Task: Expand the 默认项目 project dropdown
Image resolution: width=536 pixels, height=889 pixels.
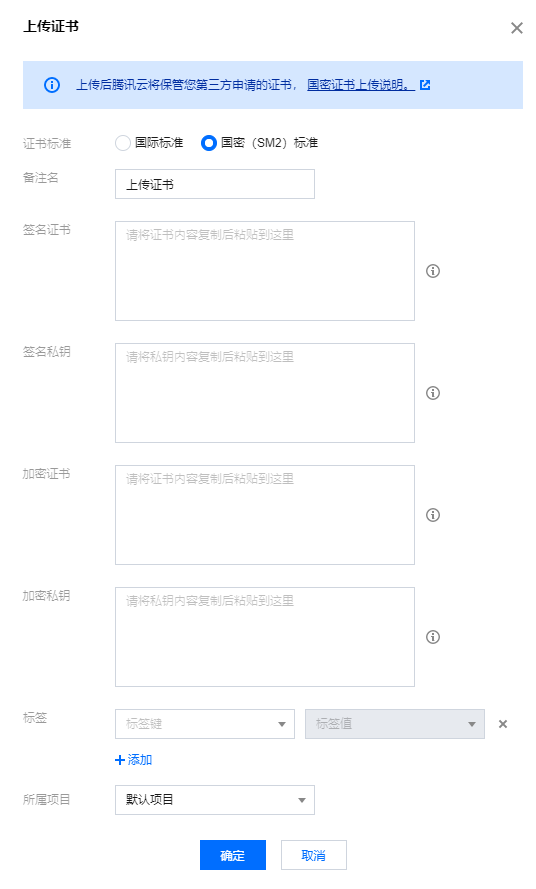Action: (x=215, y=800)
